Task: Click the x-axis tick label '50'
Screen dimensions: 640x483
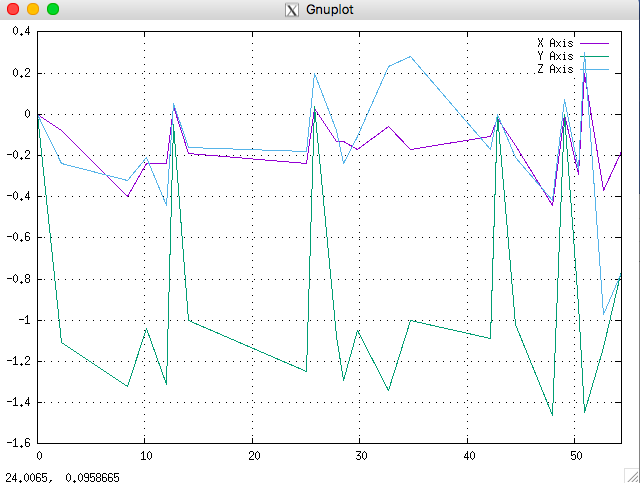Action: point(576,456)
